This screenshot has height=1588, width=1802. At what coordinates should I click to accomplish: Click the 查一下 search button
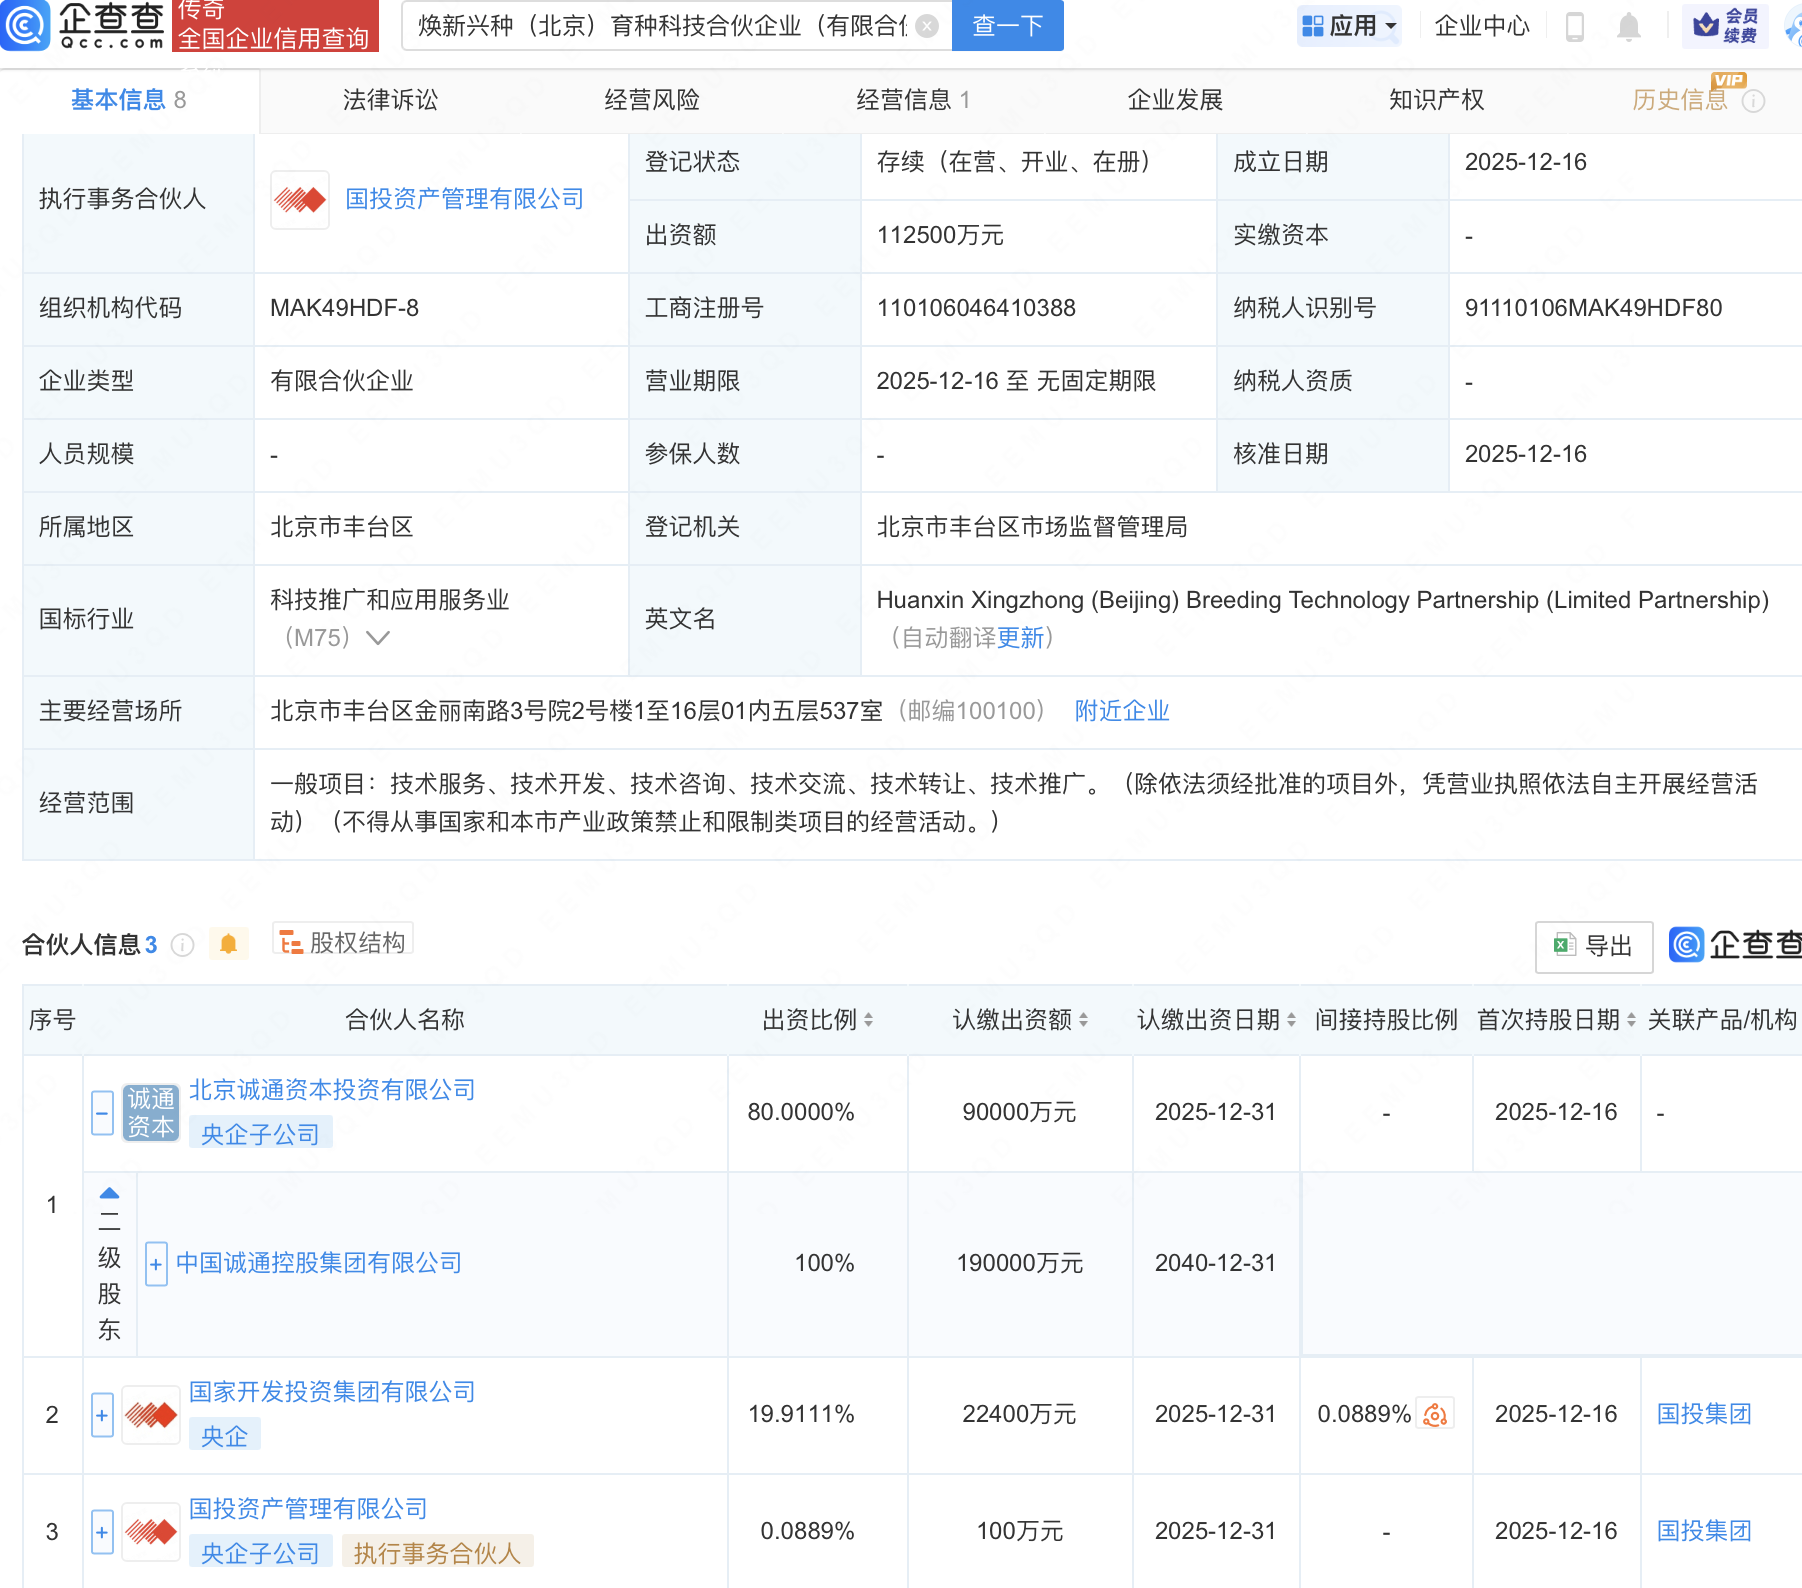tap(1007, 26)
